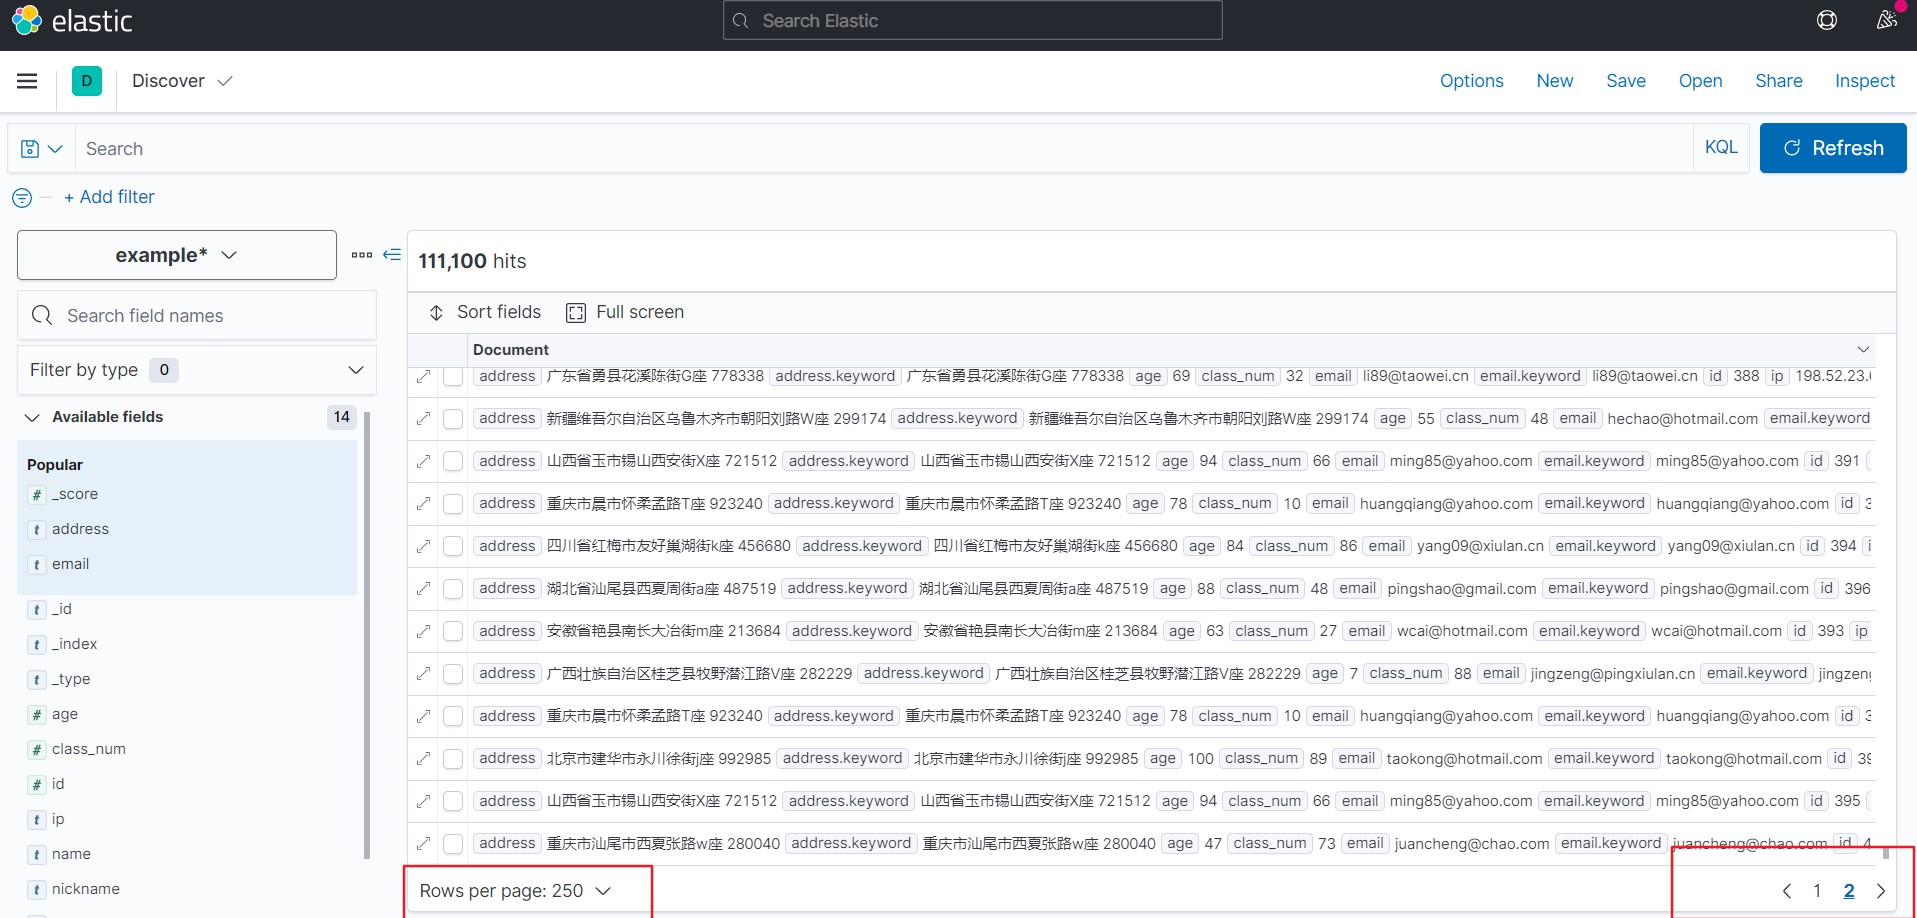The width and height of the screenshot is (1917, 918).
Task: Change Rows per page setting
Action: coord(515,891)
